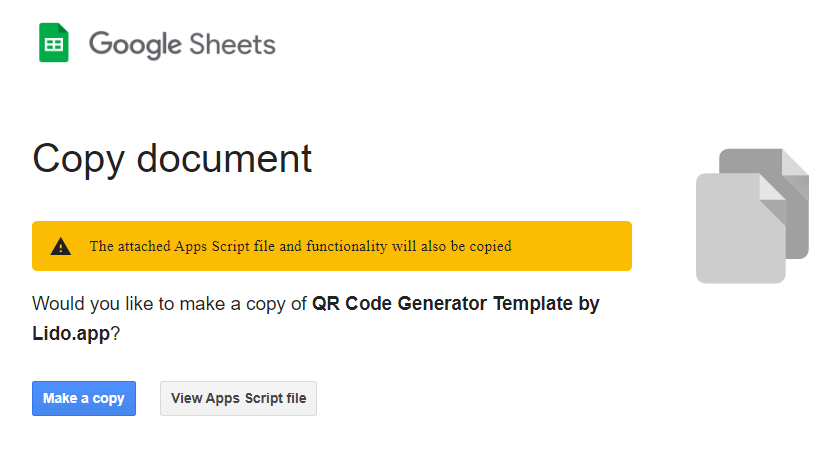Click the word "document" in the heading
Viewport: 832px width, 458px height.
pyautogui.click(x=224, y=158)
